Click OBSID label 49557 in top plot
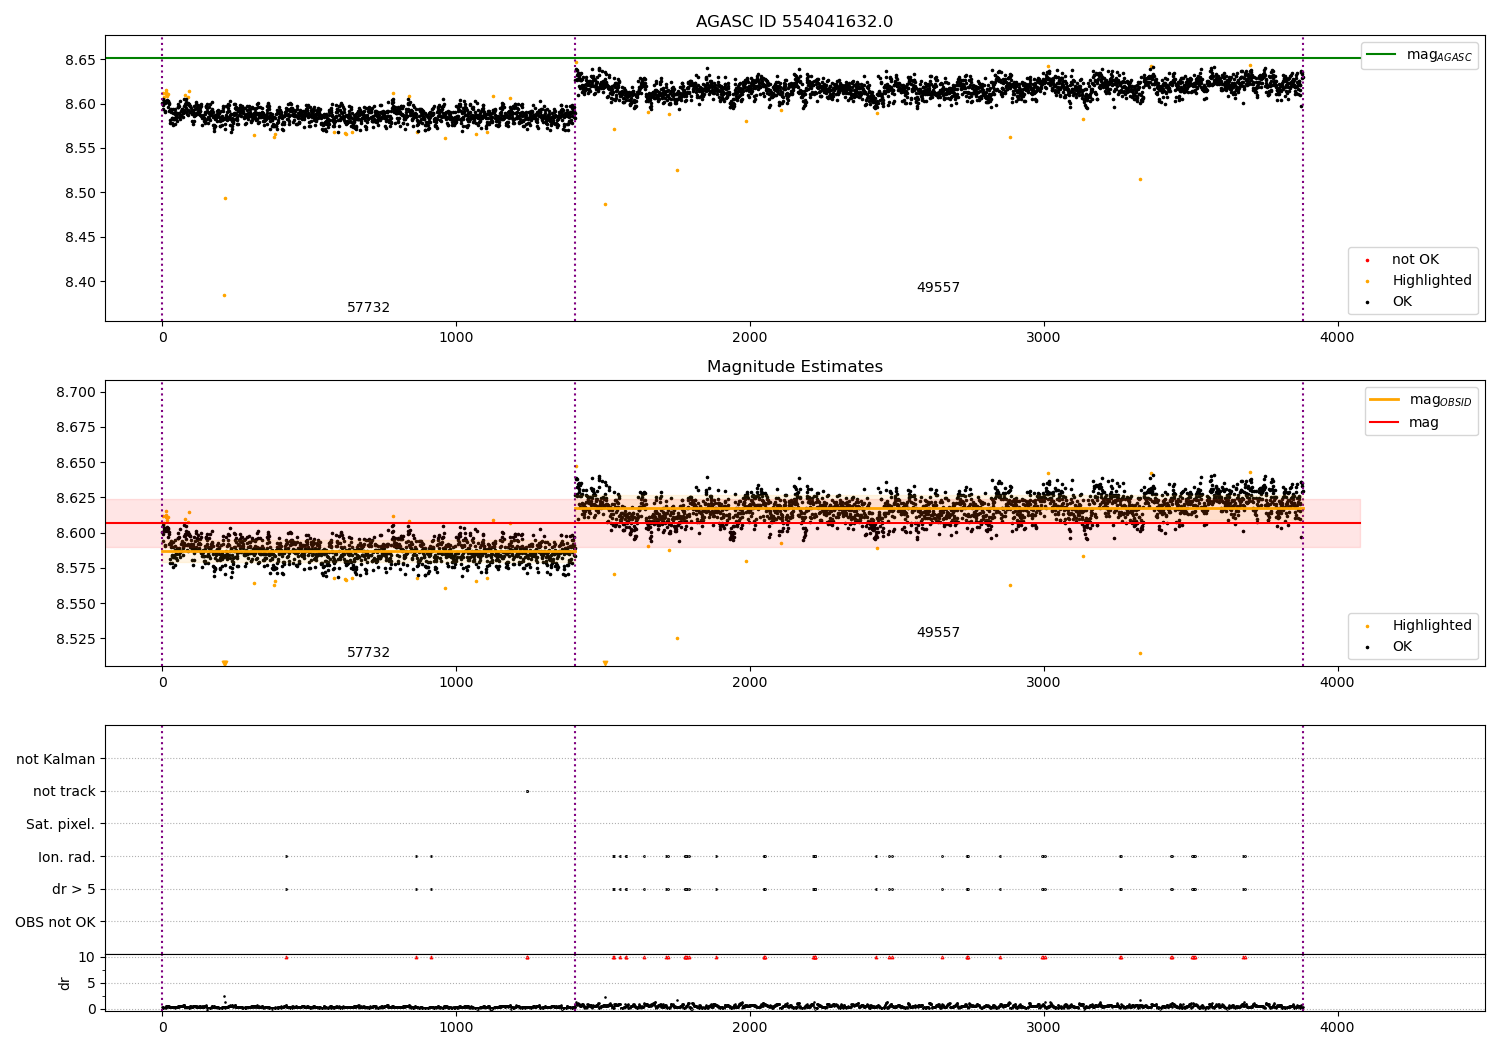 click(x=938, y=288)
